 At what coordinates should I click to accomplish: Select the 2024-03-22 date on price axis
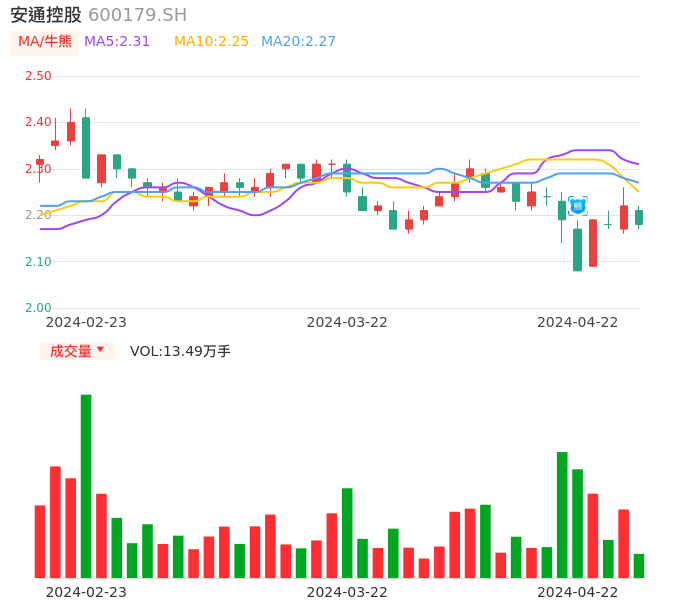pos(347,322)
